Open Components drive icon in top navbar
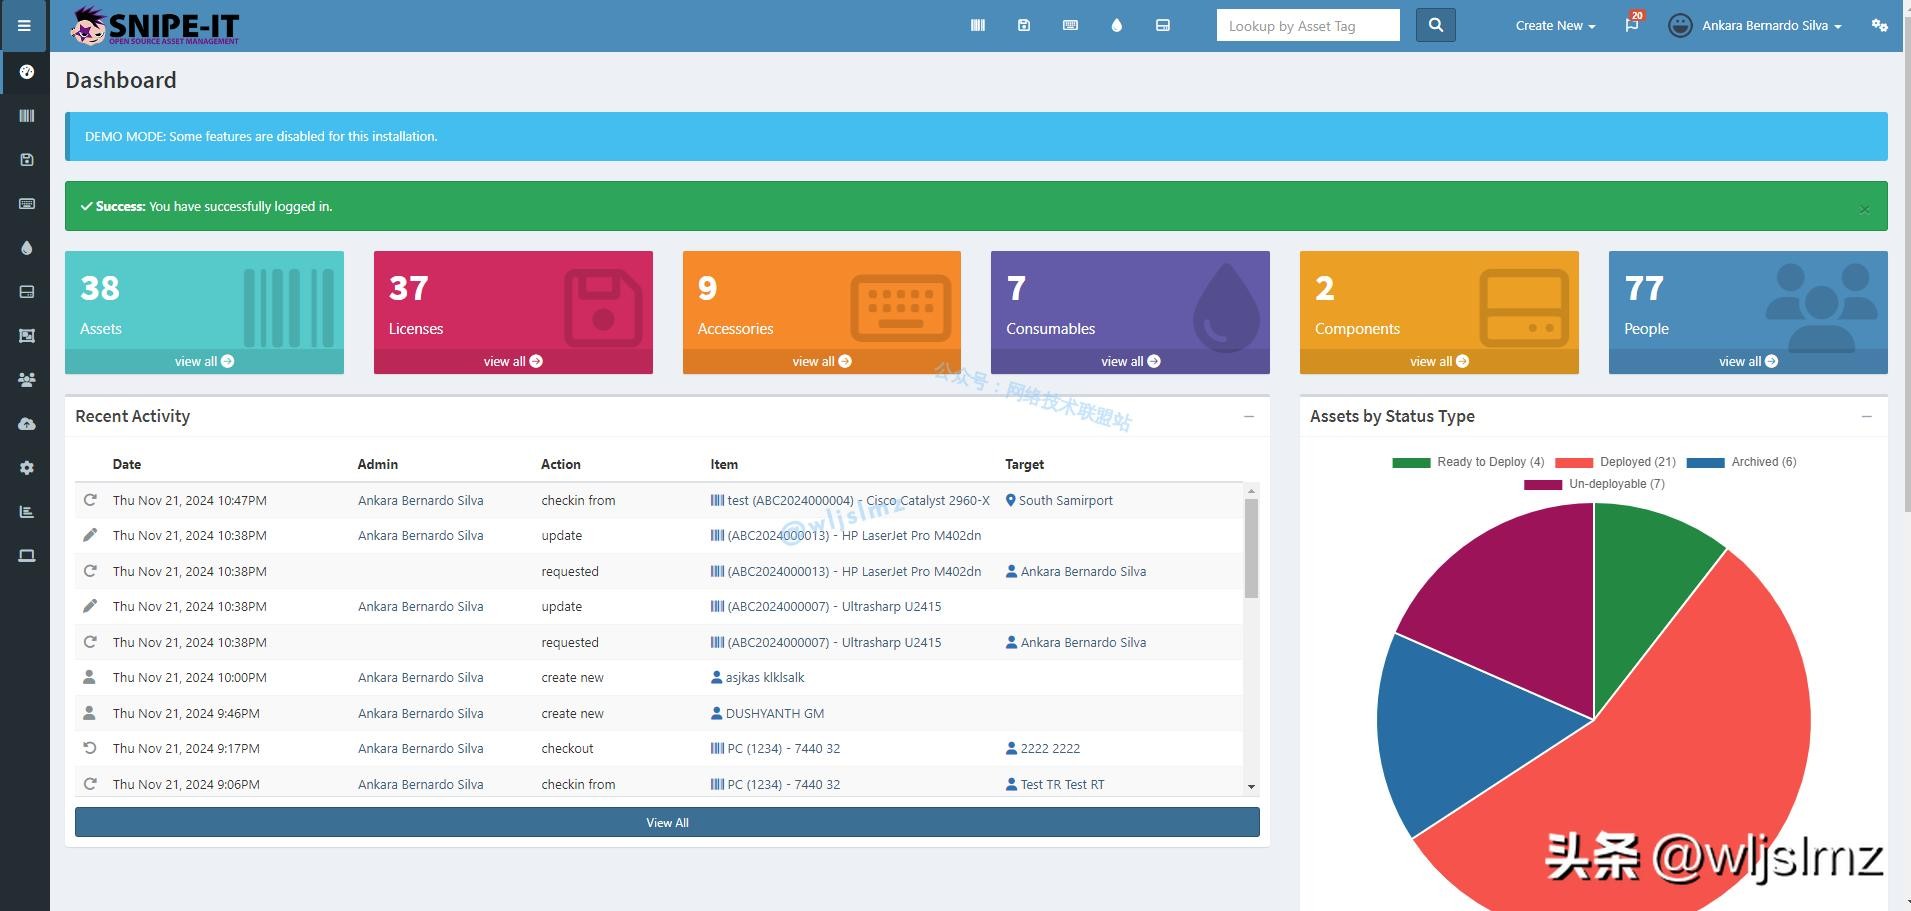 click(1162, 26)
